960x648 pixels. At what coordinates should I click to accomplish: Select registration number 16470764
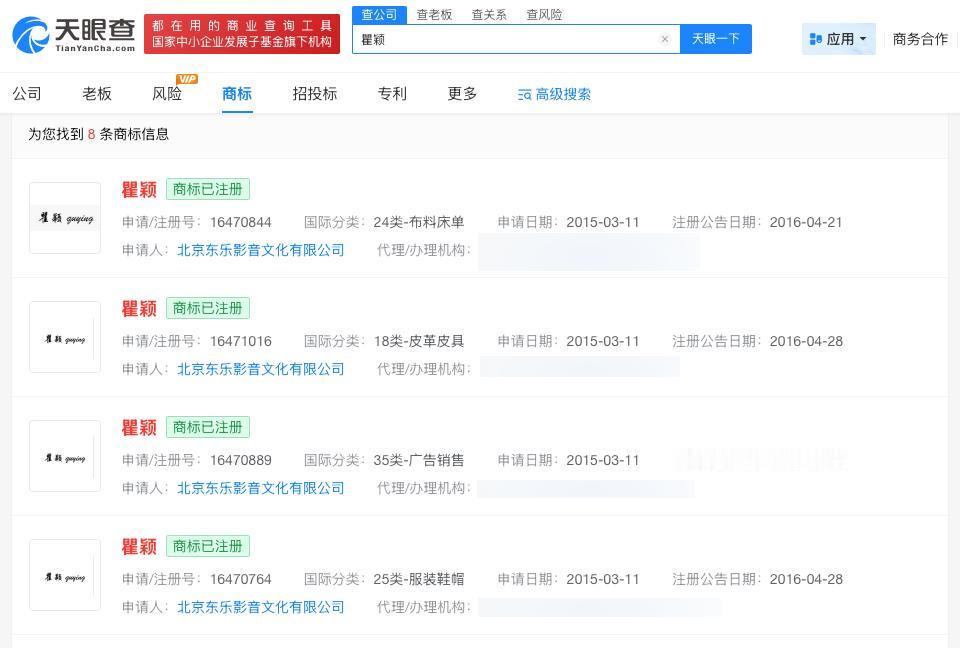click(x=241, y=579)
